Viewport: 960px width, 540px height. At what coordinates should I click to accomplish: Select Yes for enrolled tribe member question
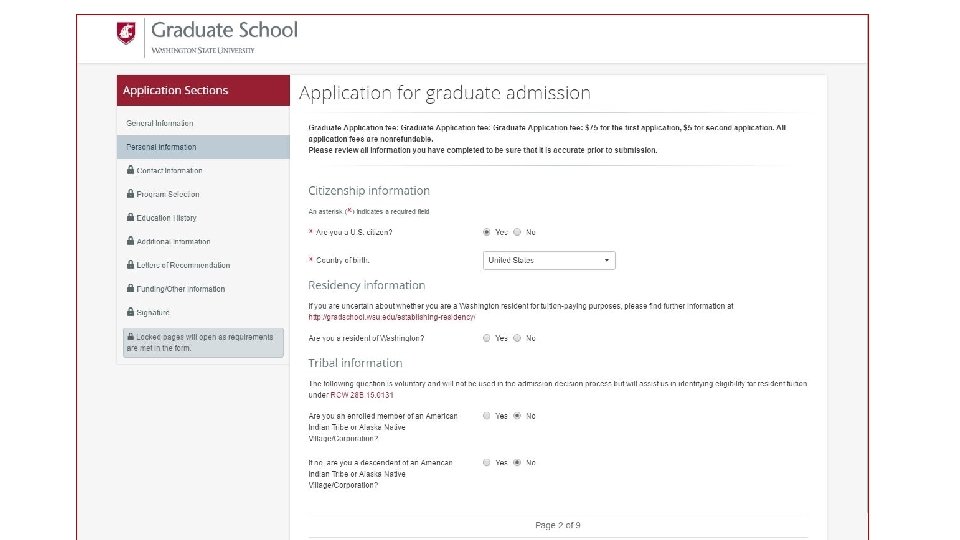(x=487, y=415)
